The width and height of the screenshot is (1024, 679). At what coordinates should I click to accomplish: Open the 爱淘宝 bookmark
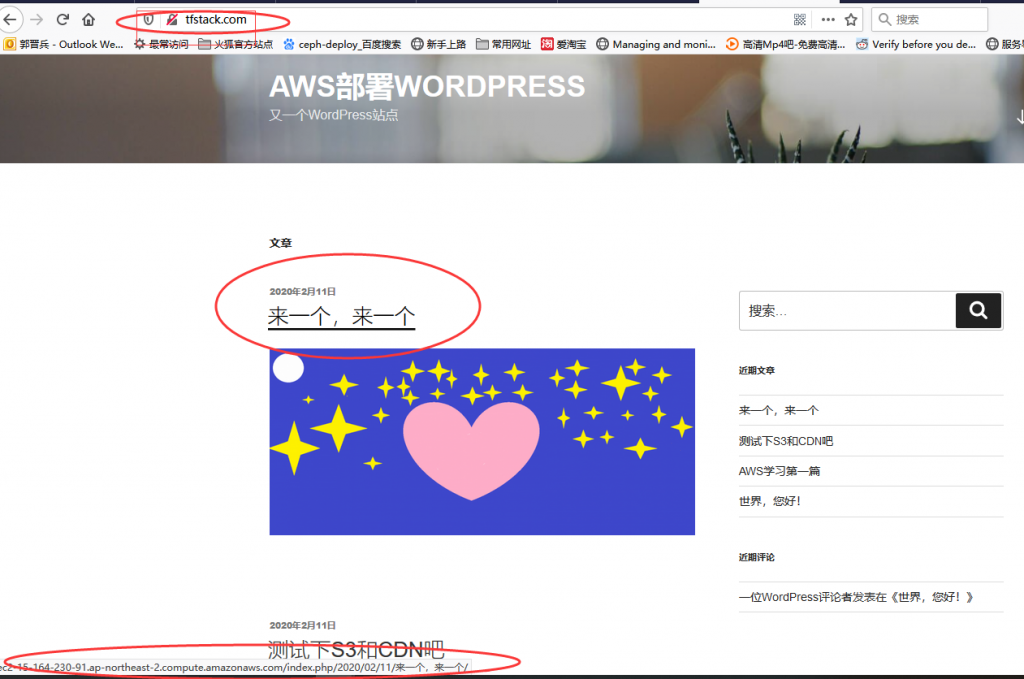click(x=564, y=44)
